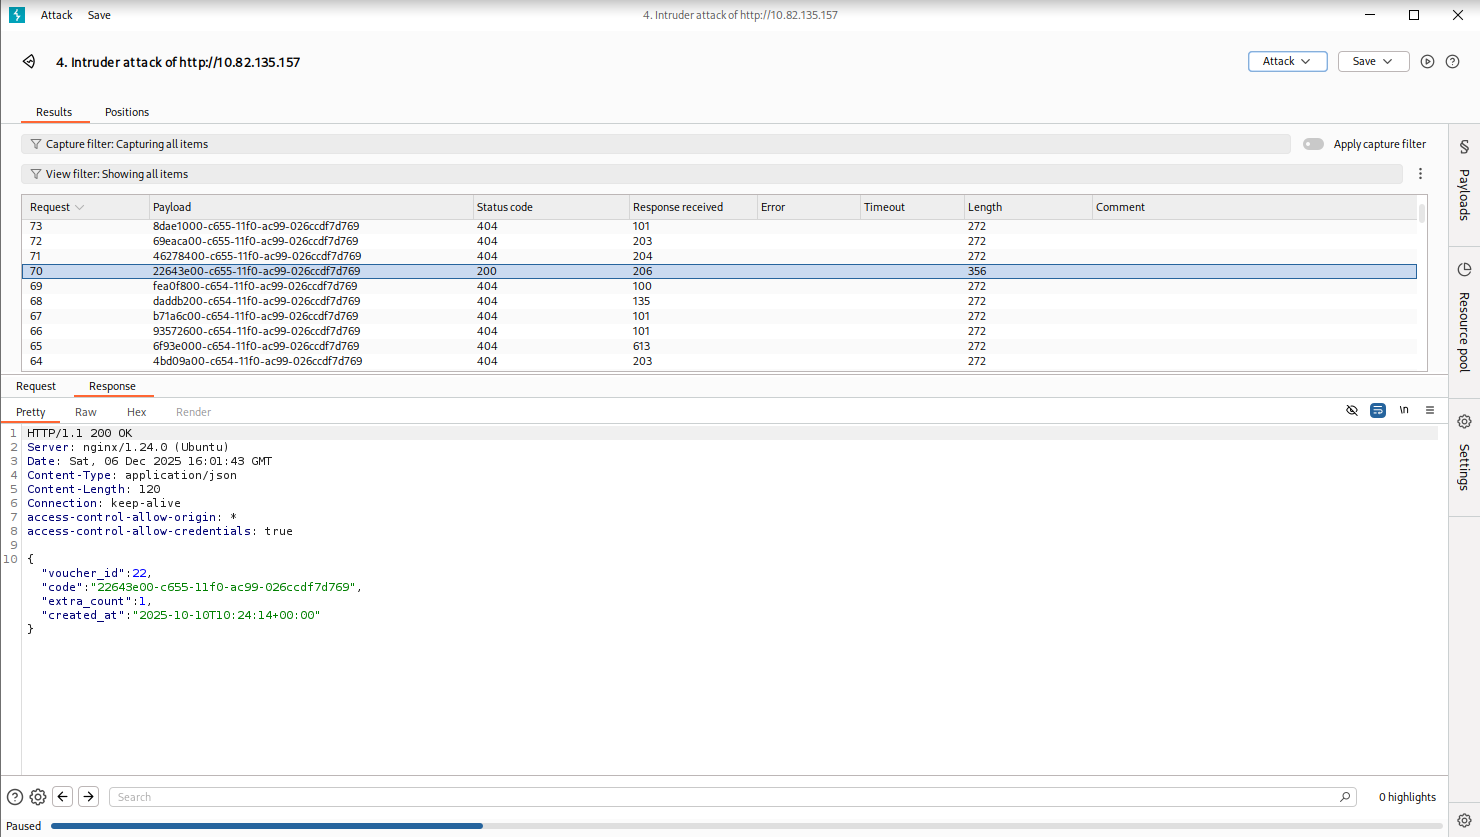Viewport: 1480px width, 837px height.
Task: Open the Capture filter settings bar
Action: coord(655,144)
